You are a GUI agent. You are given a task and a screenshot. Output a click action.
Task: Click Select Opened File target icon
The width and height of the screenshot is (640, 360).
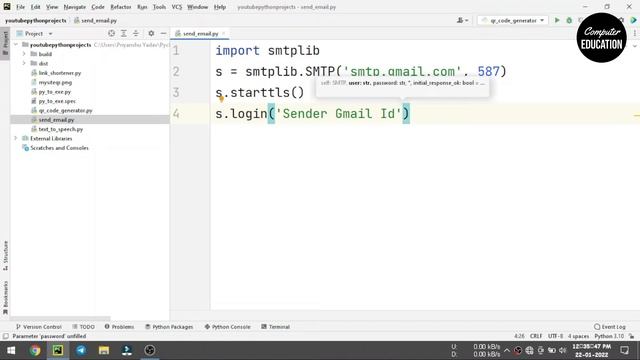point(111,33)
